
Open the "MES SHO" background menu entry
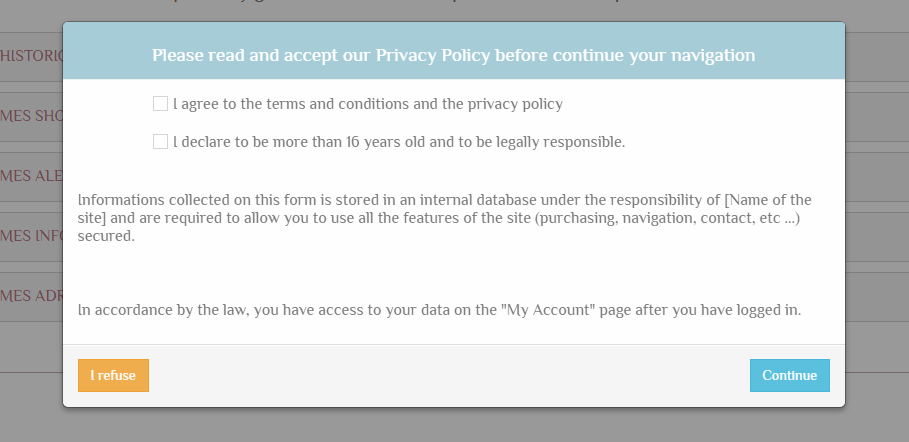click(x=32, y=116)
